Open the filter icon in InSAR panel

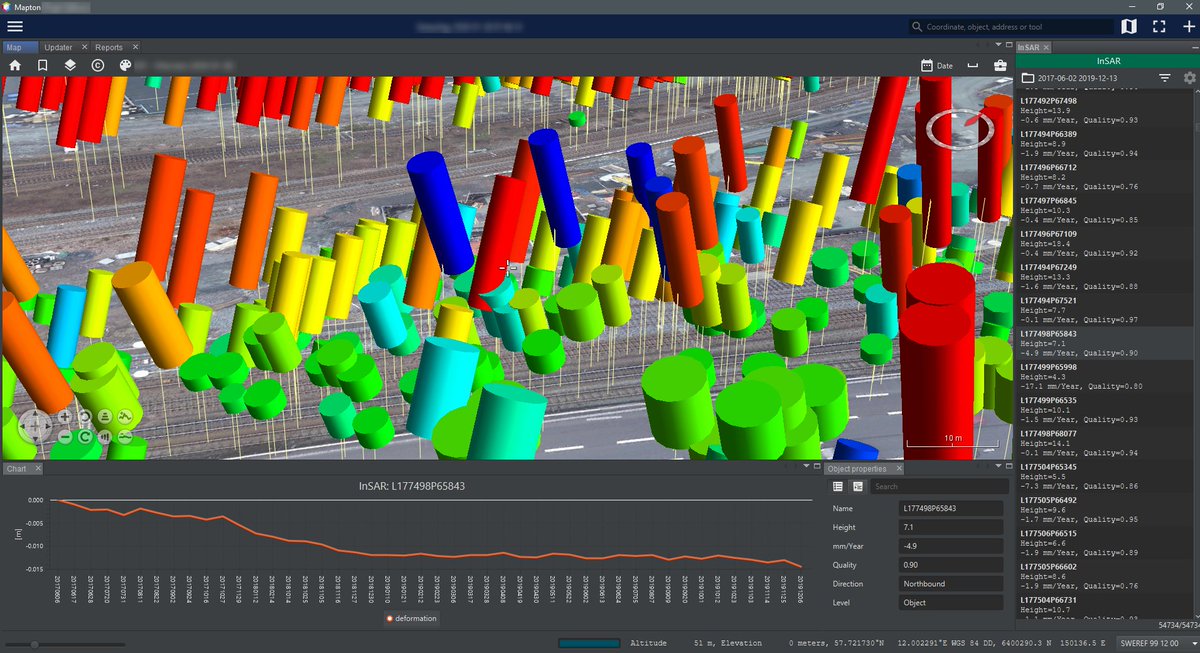[x=1165, y=78]
